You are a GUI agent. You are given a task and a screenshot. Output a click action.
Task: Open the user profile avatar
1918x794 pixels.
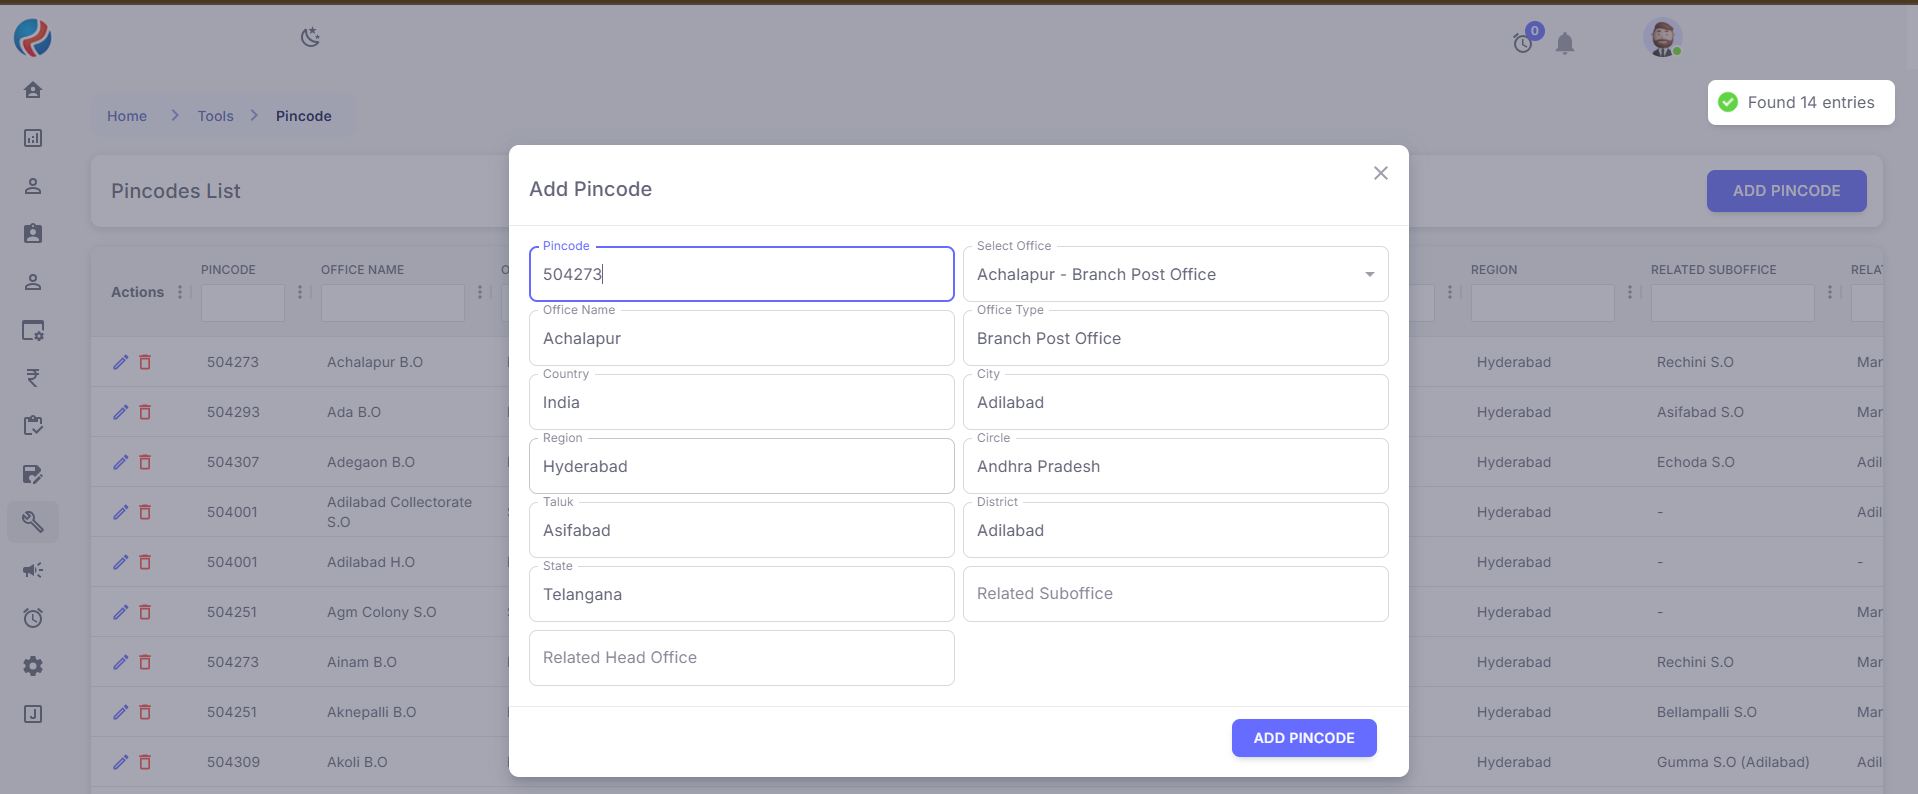click(x=1662, y=38)
